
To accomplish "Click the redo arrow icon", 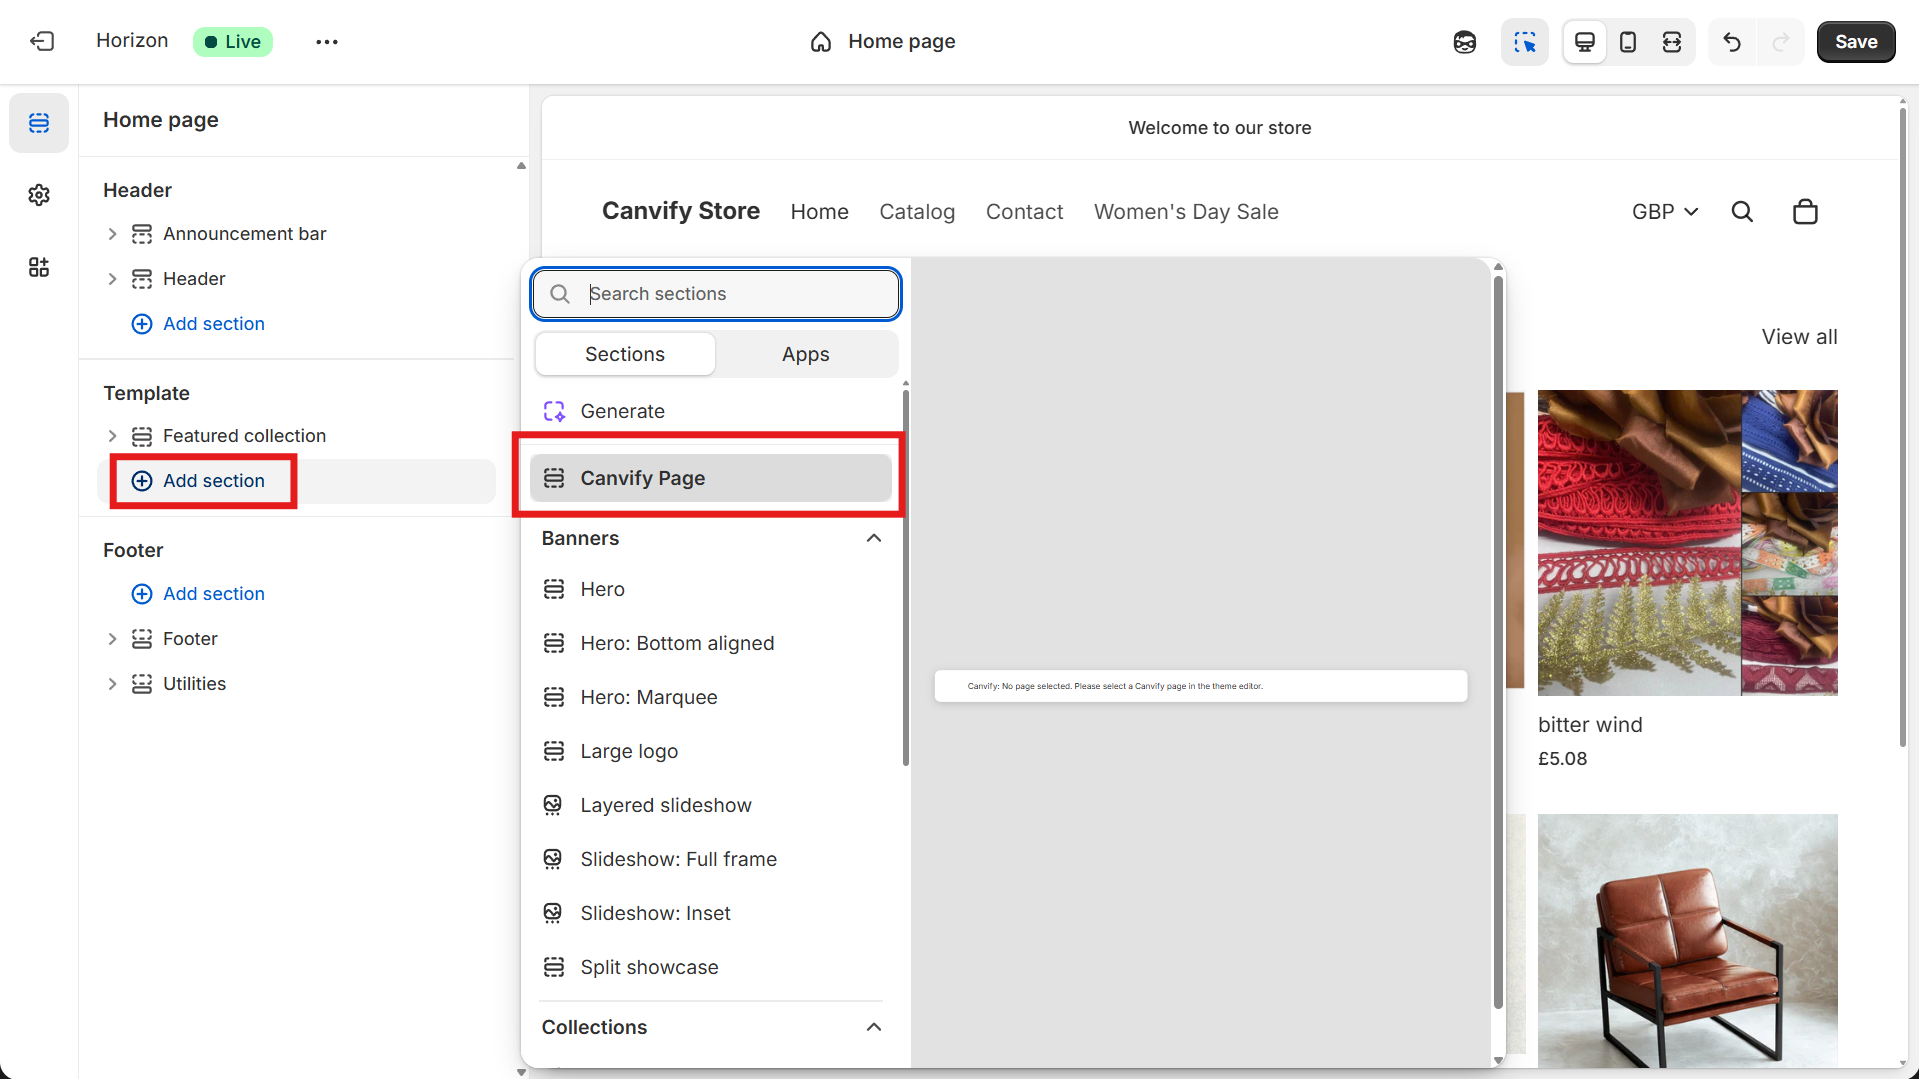I will (1781, 41).
